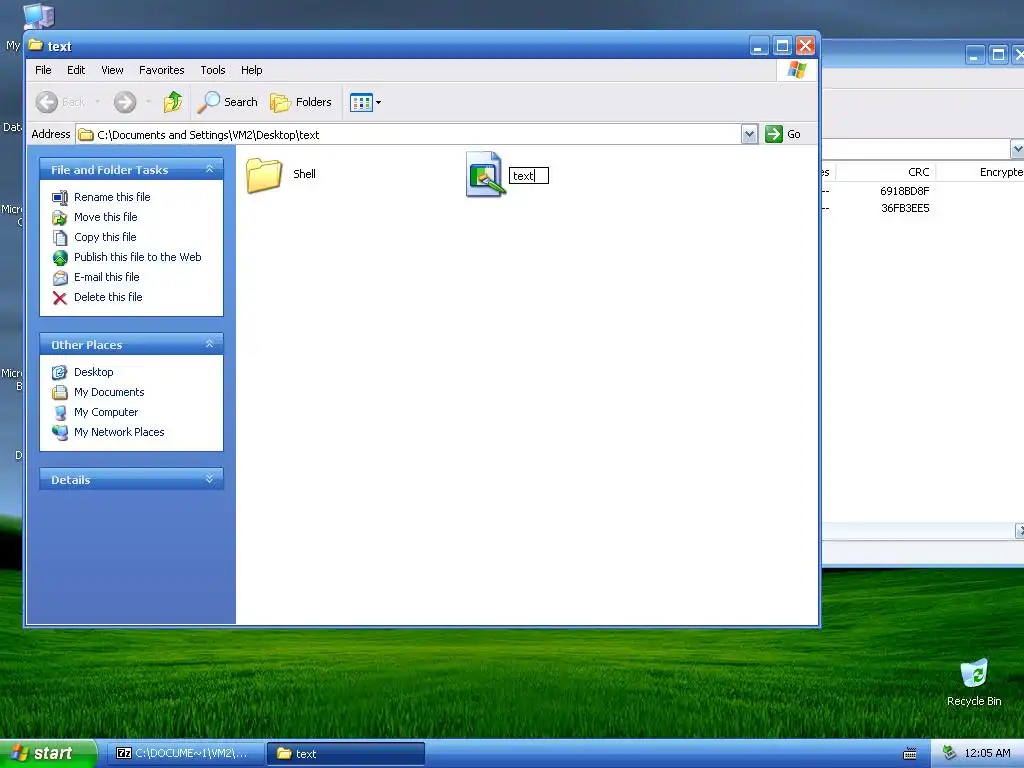This screenshot has width=1024, height=768.
Task: Collapse the Other Places panel
Action: click(210, 344)
